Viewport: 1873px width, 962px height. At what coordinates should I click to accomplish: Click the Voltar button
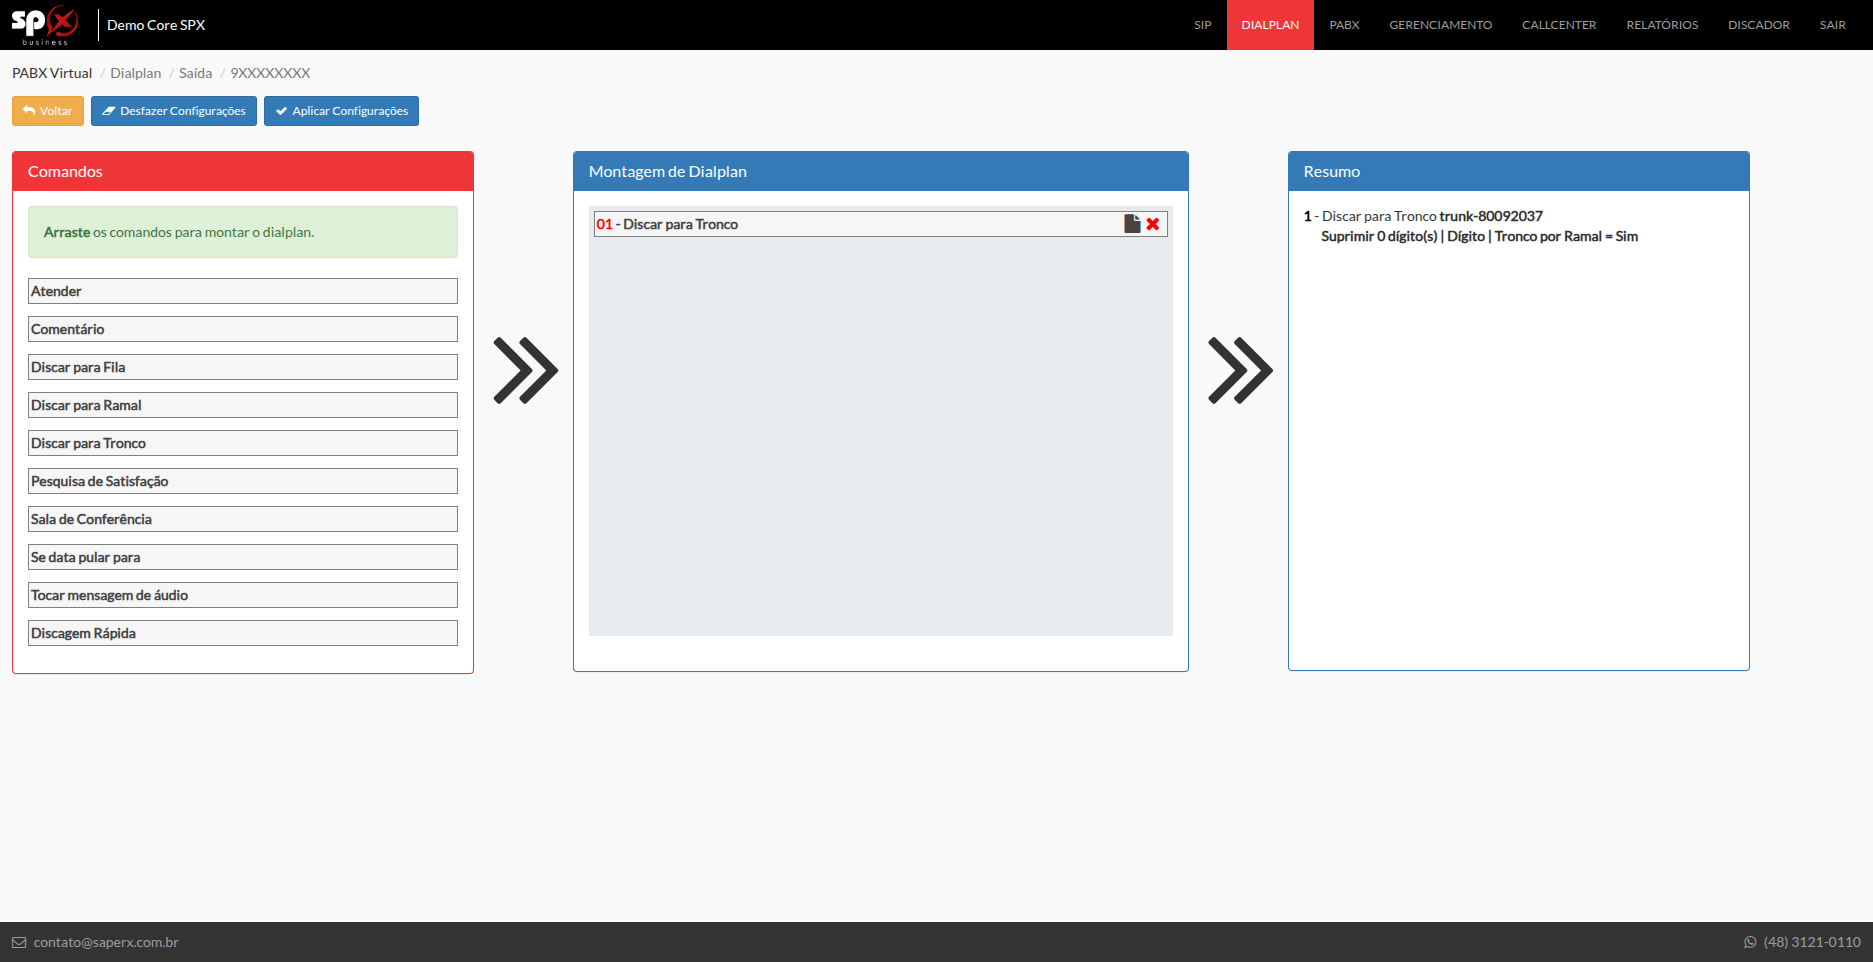pyautogui.click(x=48, y=111)
